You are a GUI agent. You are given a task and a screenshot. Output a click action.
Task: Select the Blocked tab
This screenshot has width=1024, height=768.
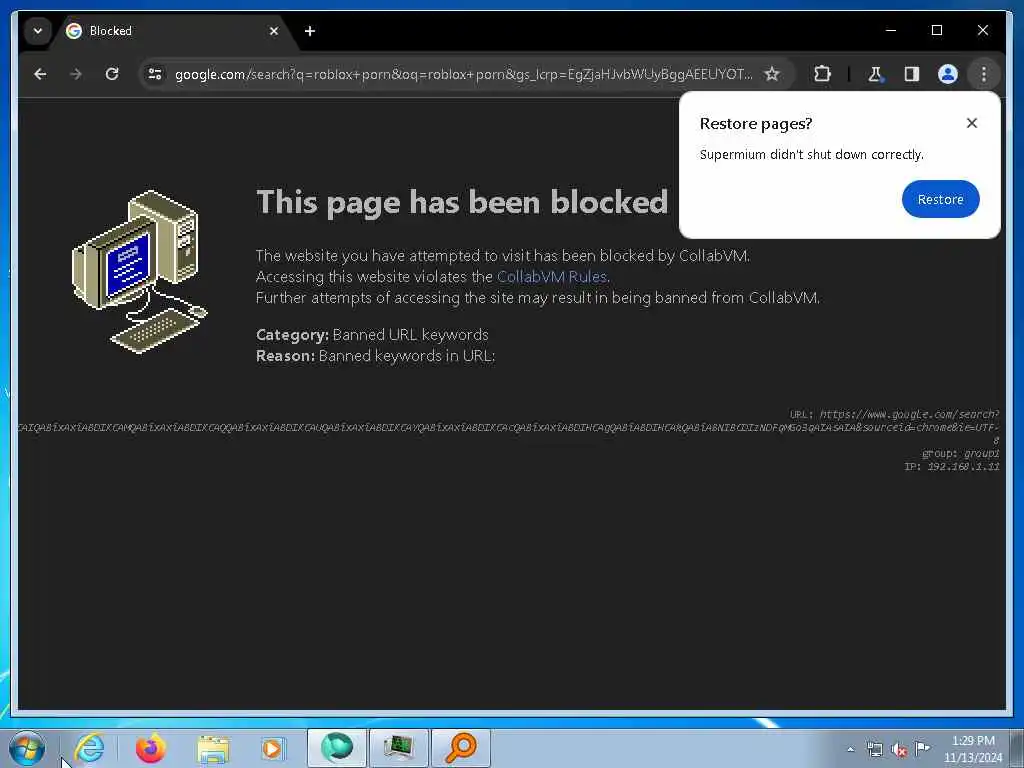[x=173, y=31]
